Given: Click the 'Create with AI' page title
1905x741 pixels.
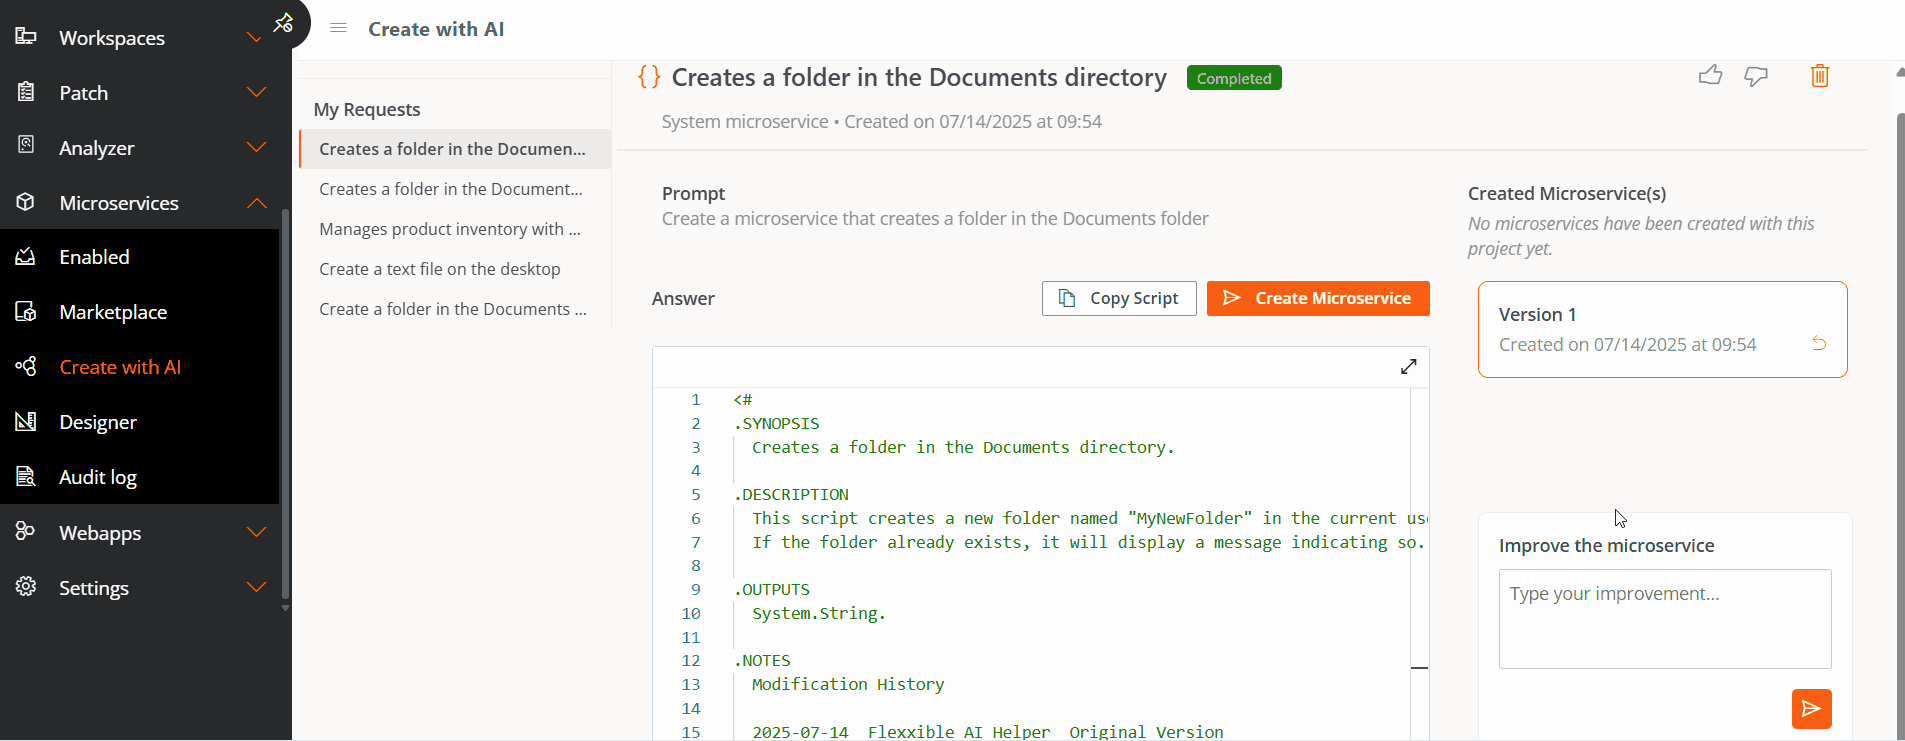Looking at the screenshot, I should click(x=436, y=29).
